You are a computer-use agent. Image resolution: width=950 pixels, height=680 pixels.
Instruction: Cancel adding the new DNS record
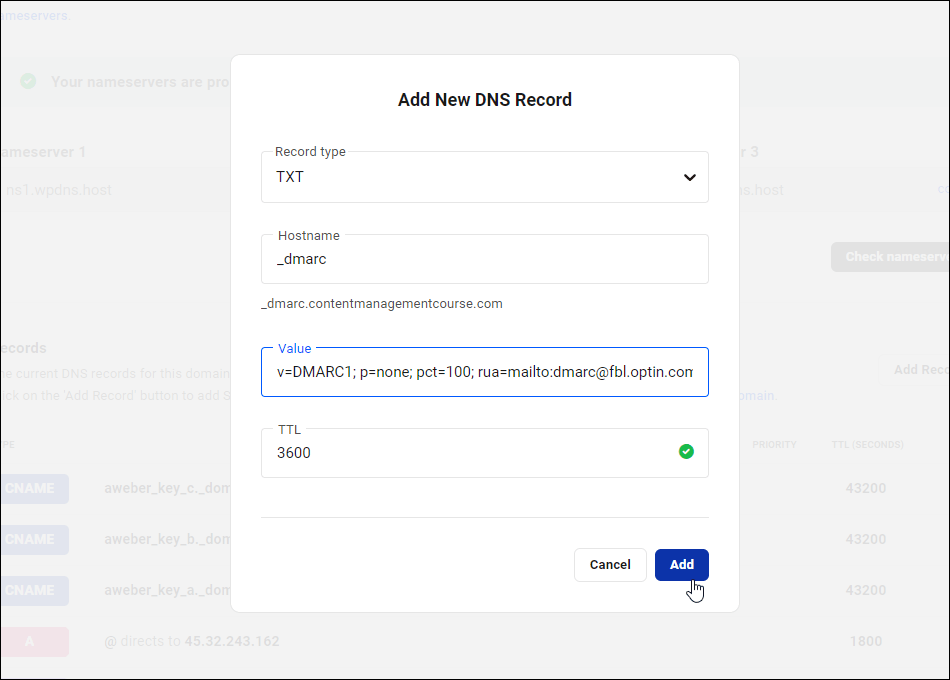tap(610, 565)
